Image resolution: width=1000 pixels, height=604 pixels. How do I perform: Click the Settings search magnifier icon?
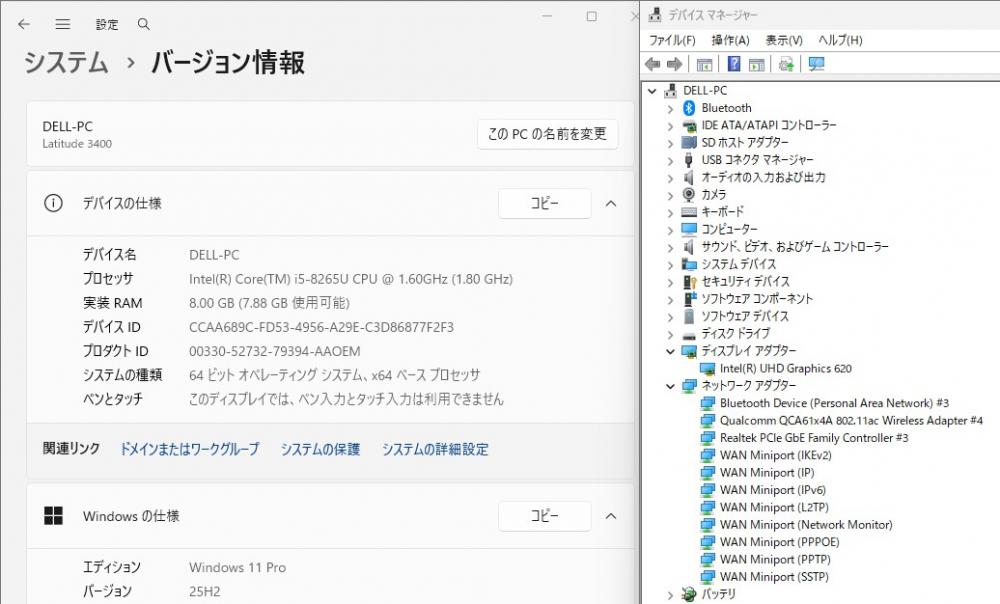143,24
